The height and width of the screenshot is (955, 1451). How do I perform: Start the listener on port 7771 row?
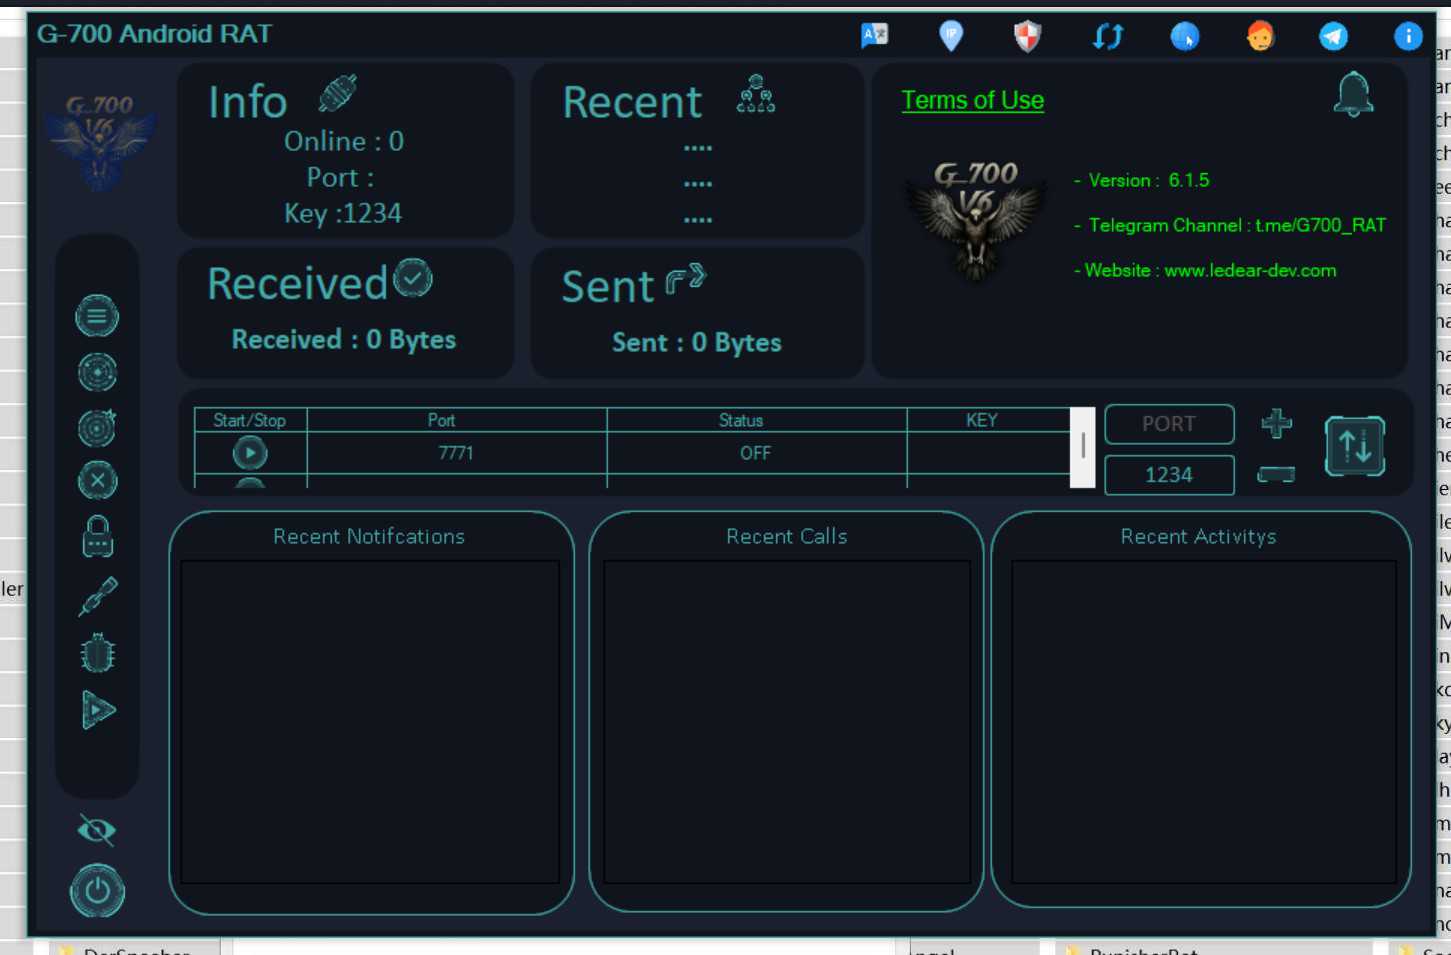pyautogui.click(x=250, y=453)
